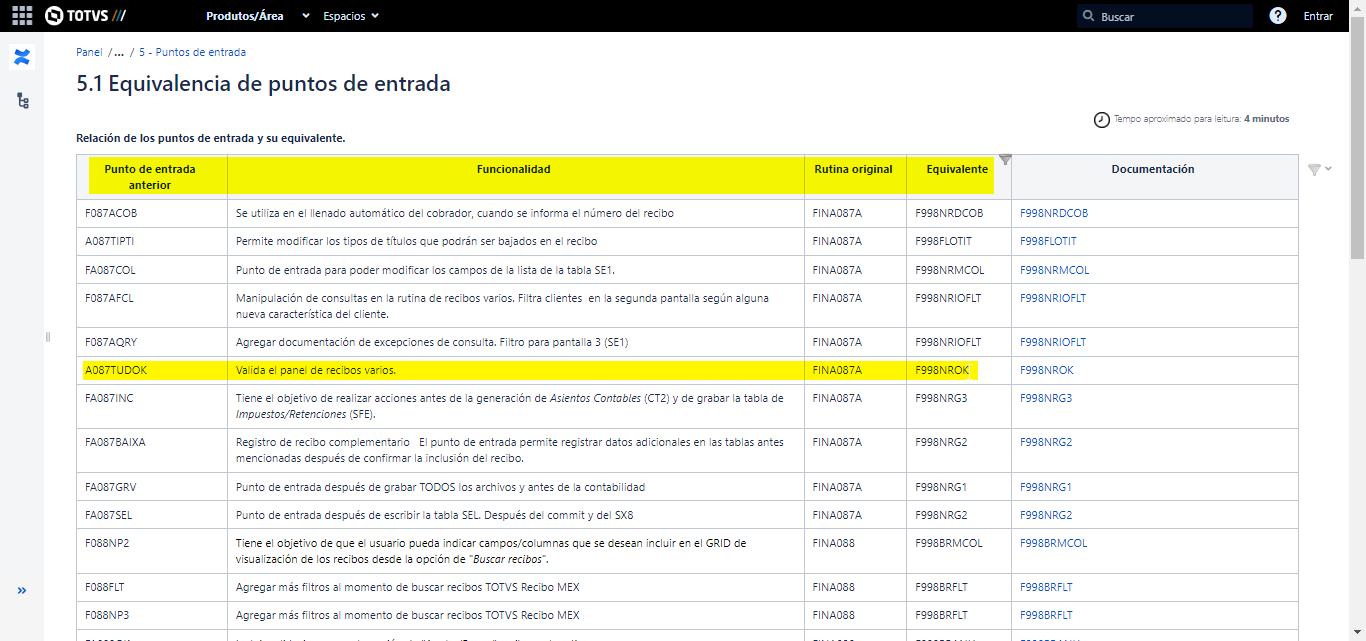1366x641 pixels.
Task: Click 'Valida el panel de recibos varios.' text
Action: (x=316, y=370)
